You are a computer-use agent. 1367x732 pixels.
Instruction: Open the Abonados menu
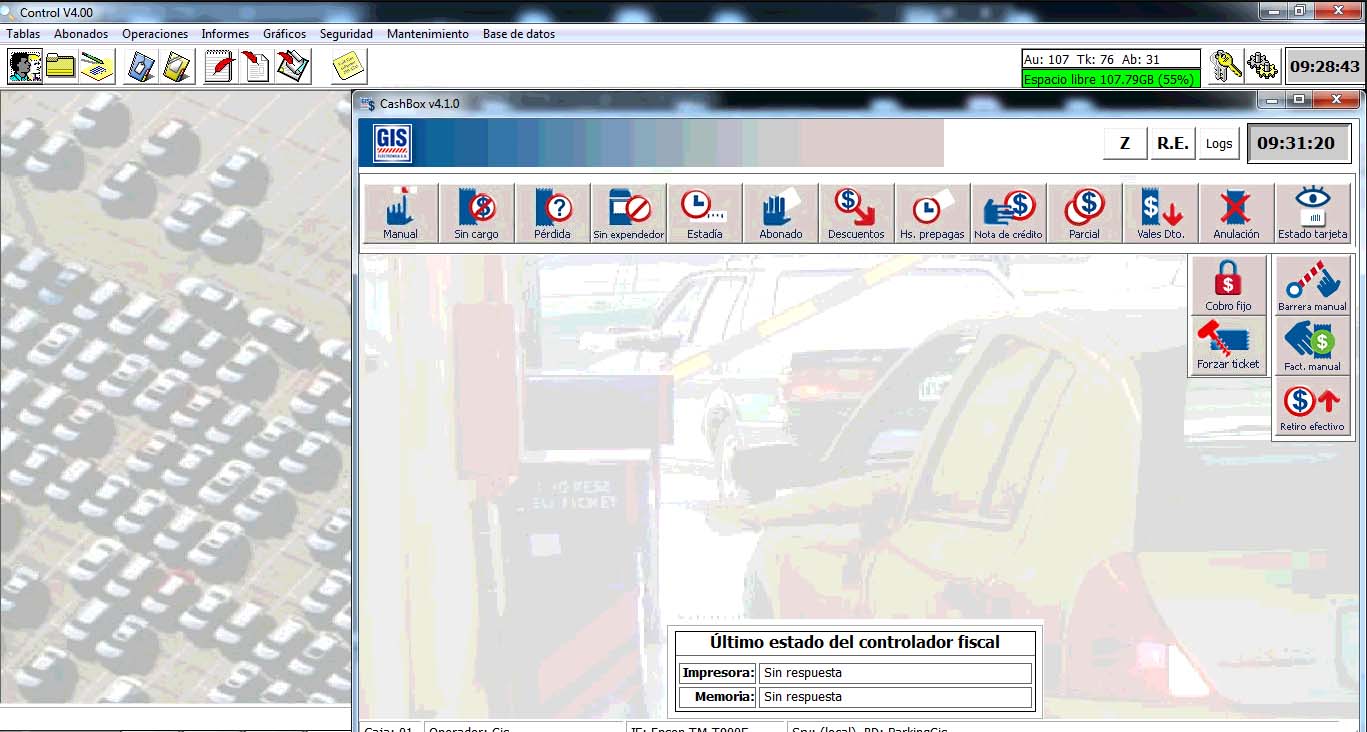tap(81, 34)
